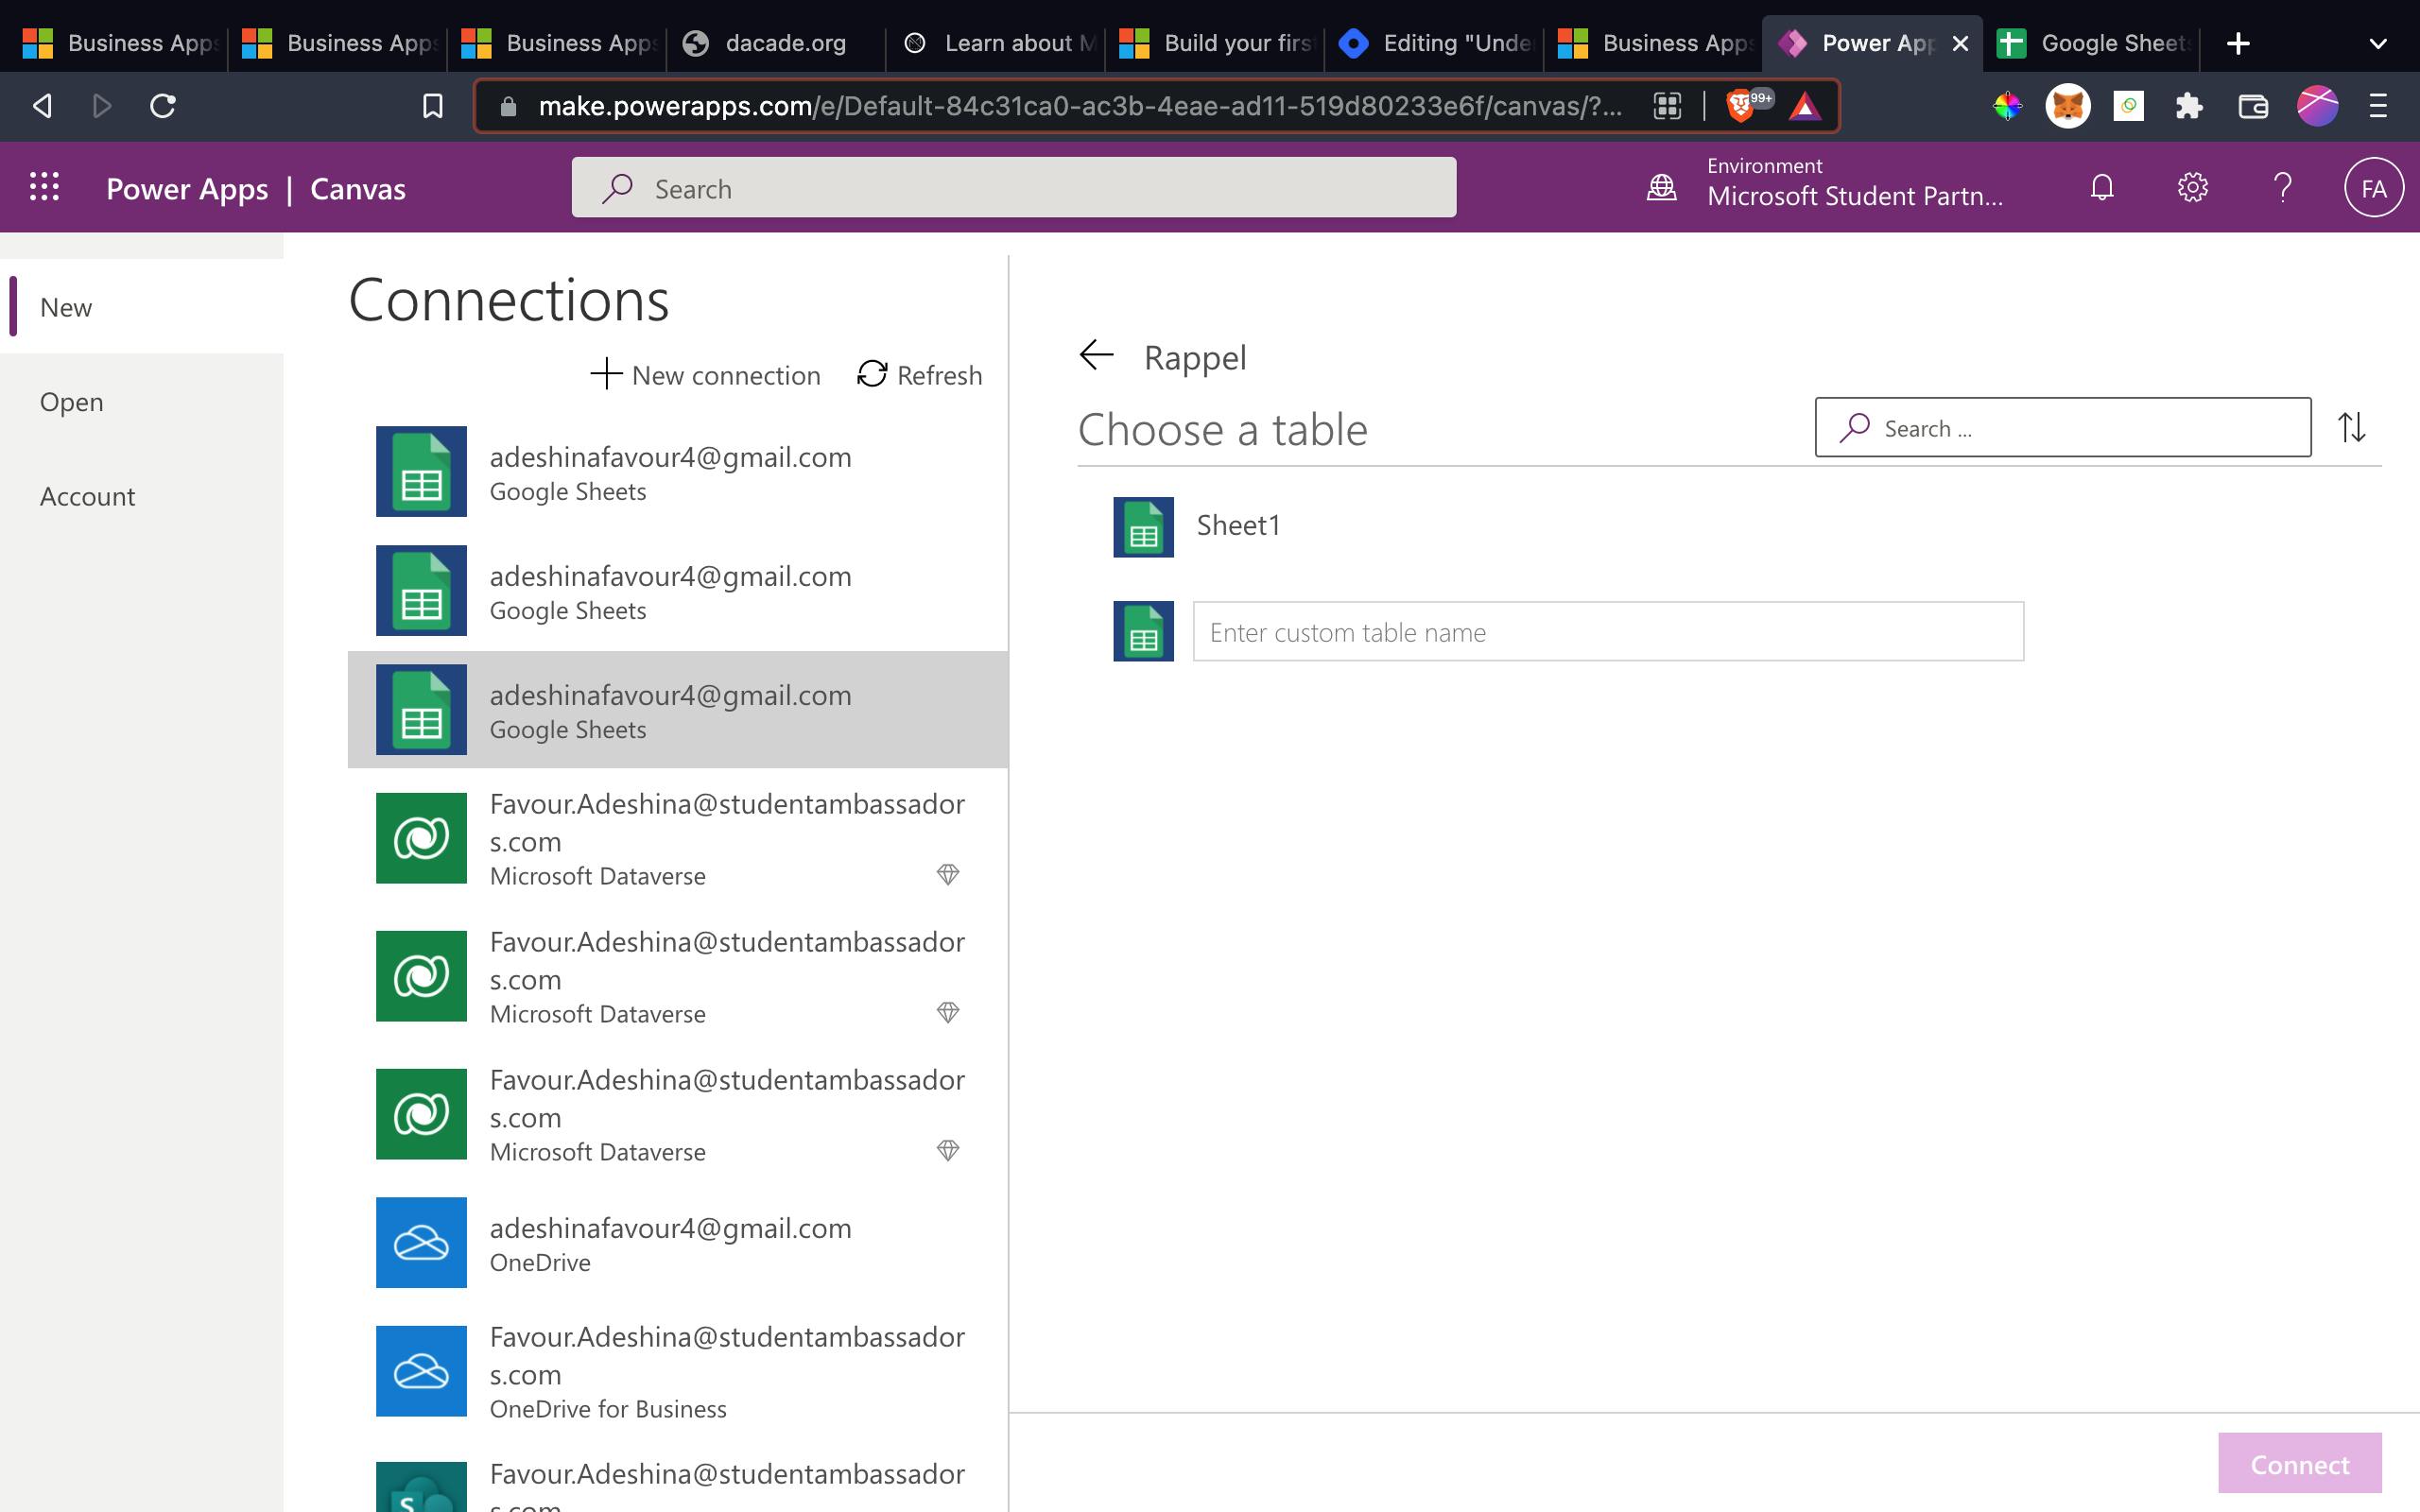This screenshot has width=2420, height=1512.
Task: Click the notifications bell icon
Action: [2102, 187]
